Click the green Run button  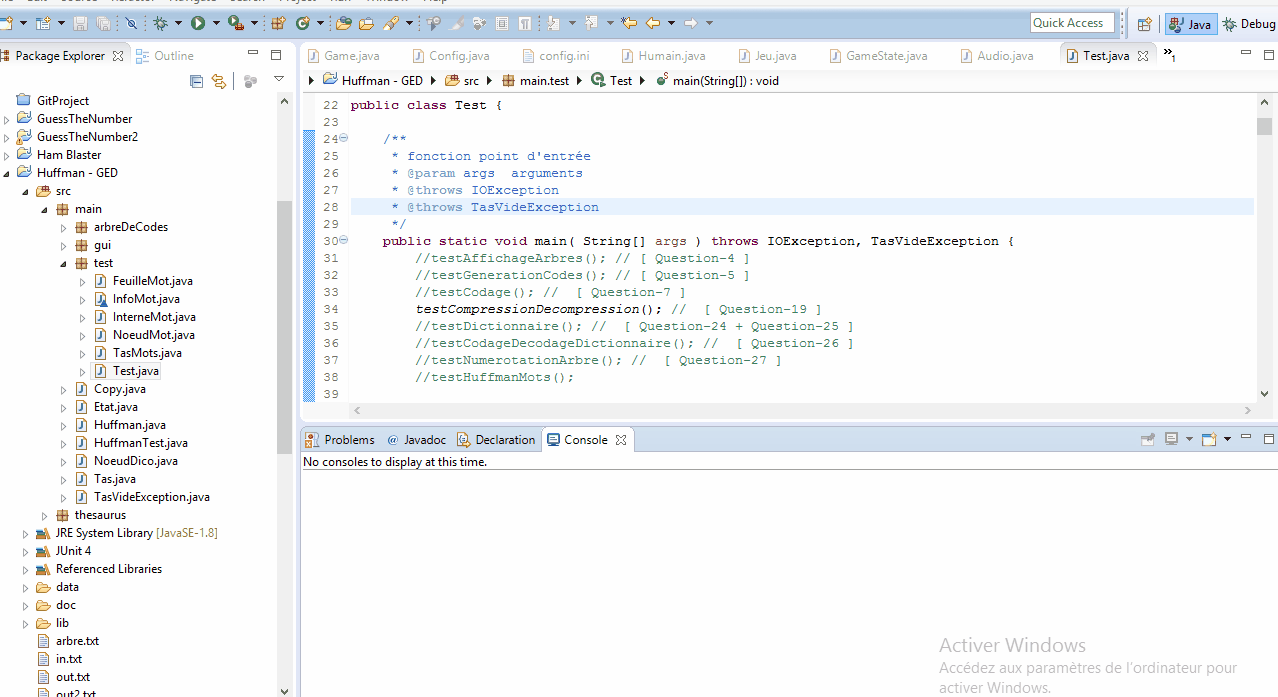pyautogui.click(x=197, y=22)
